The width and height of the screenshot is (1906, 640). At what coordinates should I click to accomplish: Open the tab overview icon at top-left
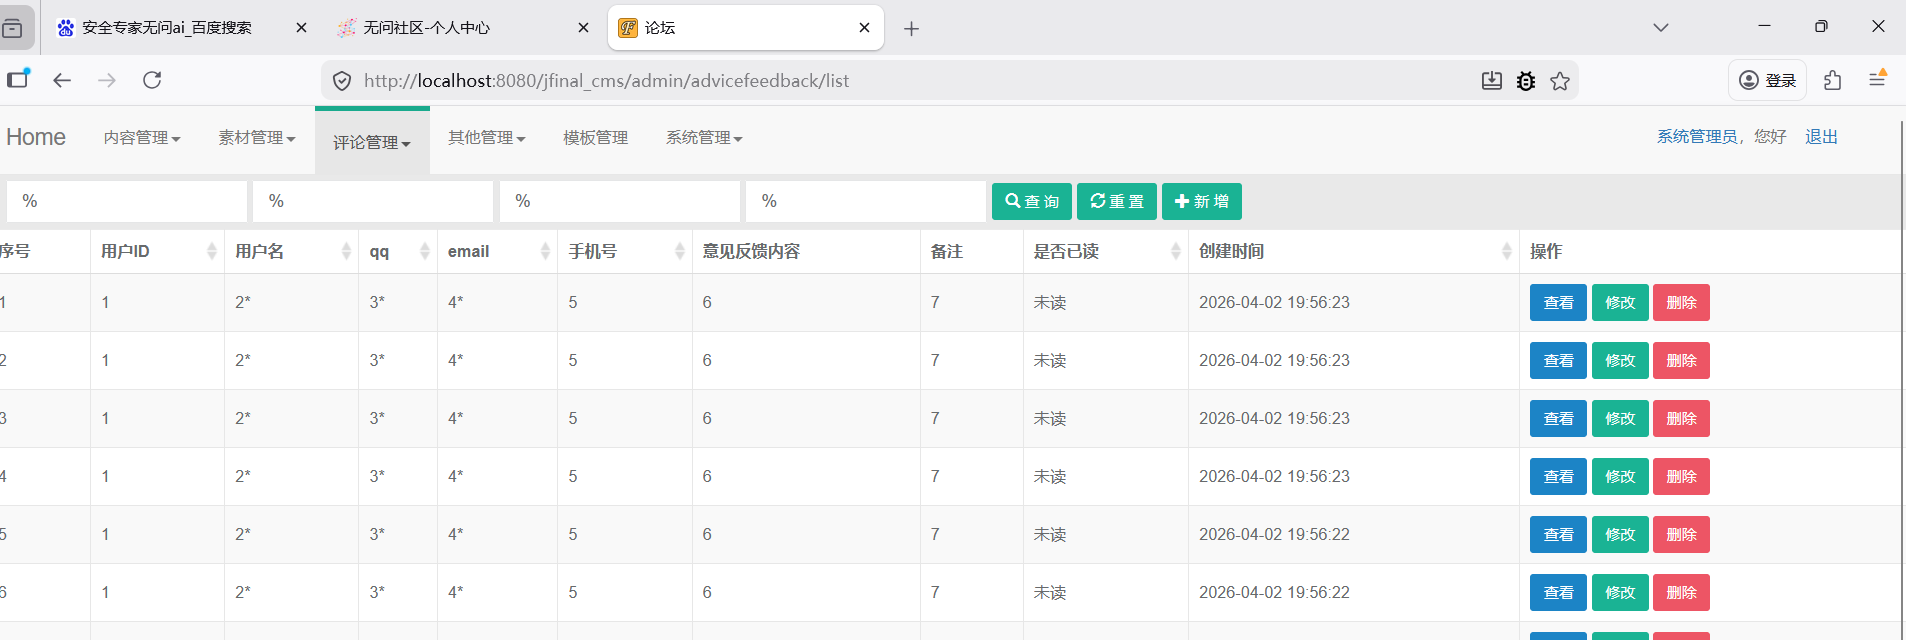tap(13, 28)
